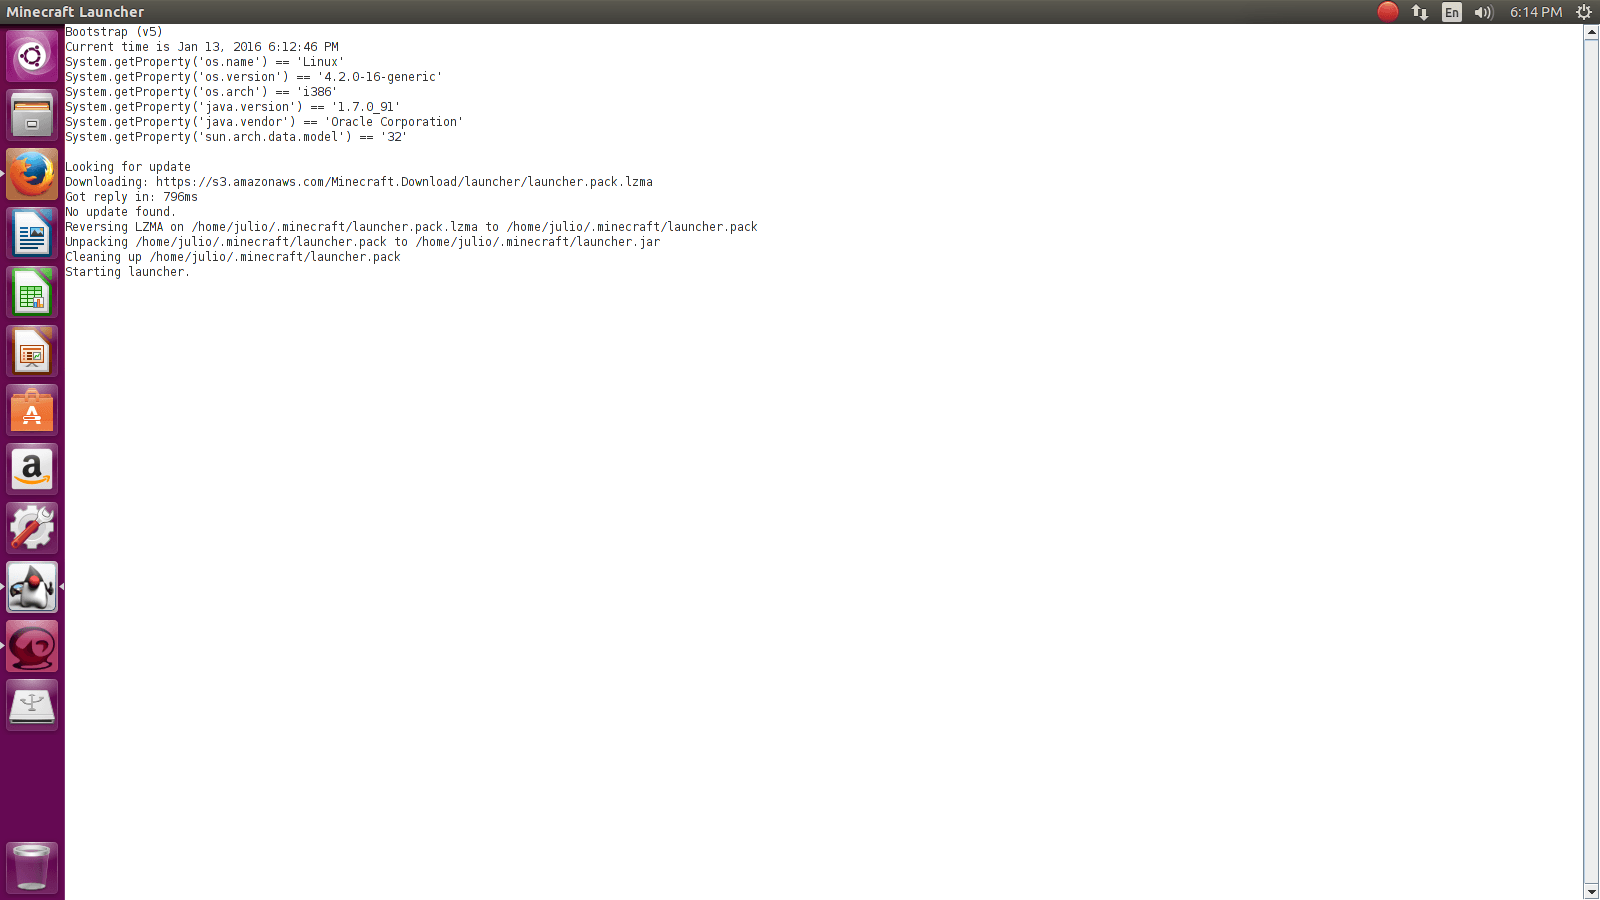Open Ubuntu Software Center
The image size is (1600, 900).
click(x=32, y=410)
